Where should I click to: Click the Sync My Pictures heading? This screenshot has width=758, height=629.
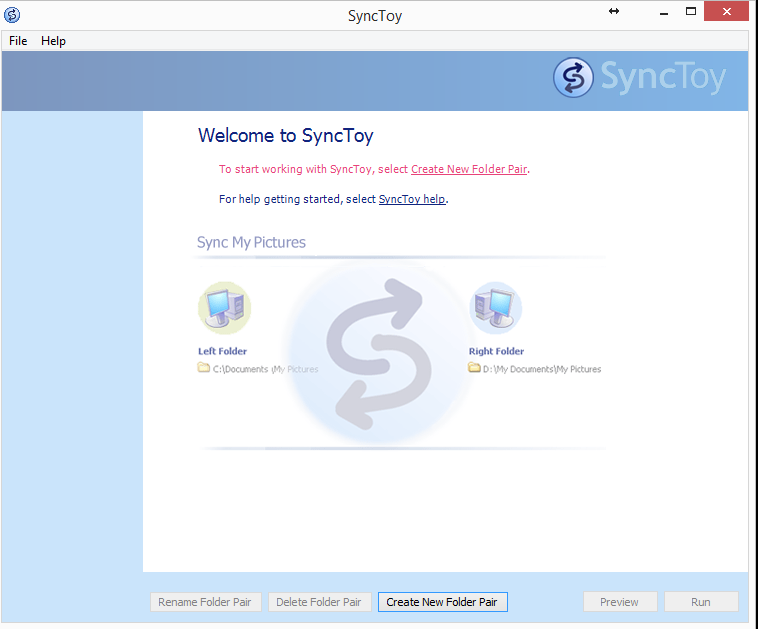251,242
